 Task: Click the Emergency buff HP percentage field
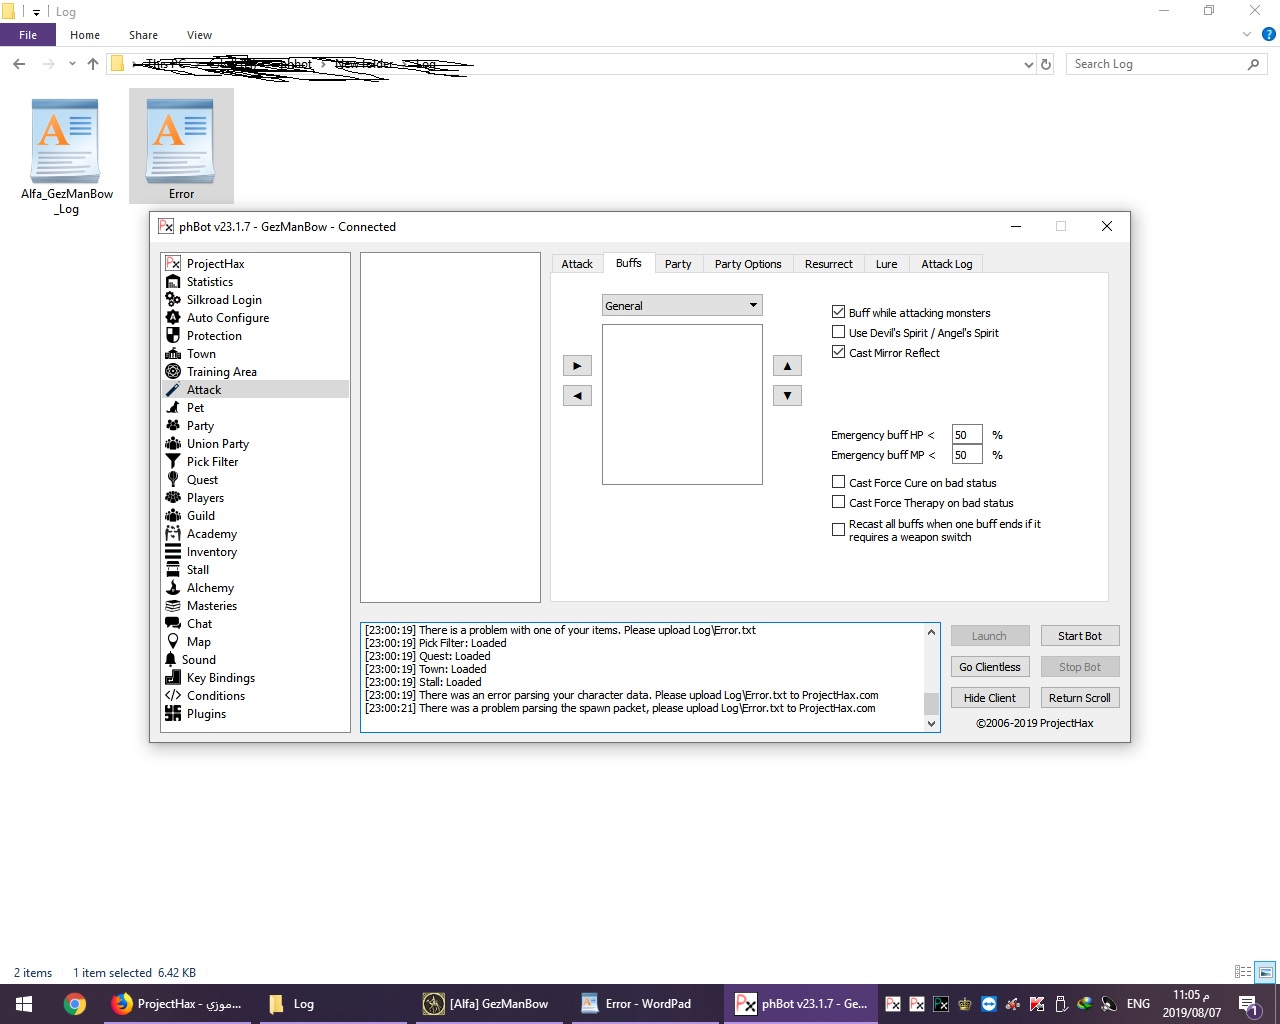click(965, 435)
